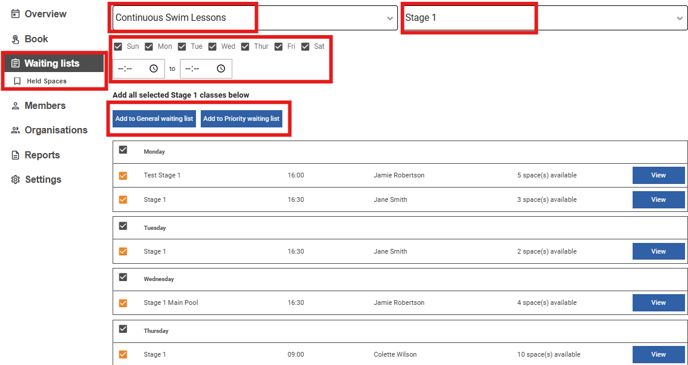View Stage 1 Main Pool class
The height and width of the screenshot is (365, 688).
658,303
